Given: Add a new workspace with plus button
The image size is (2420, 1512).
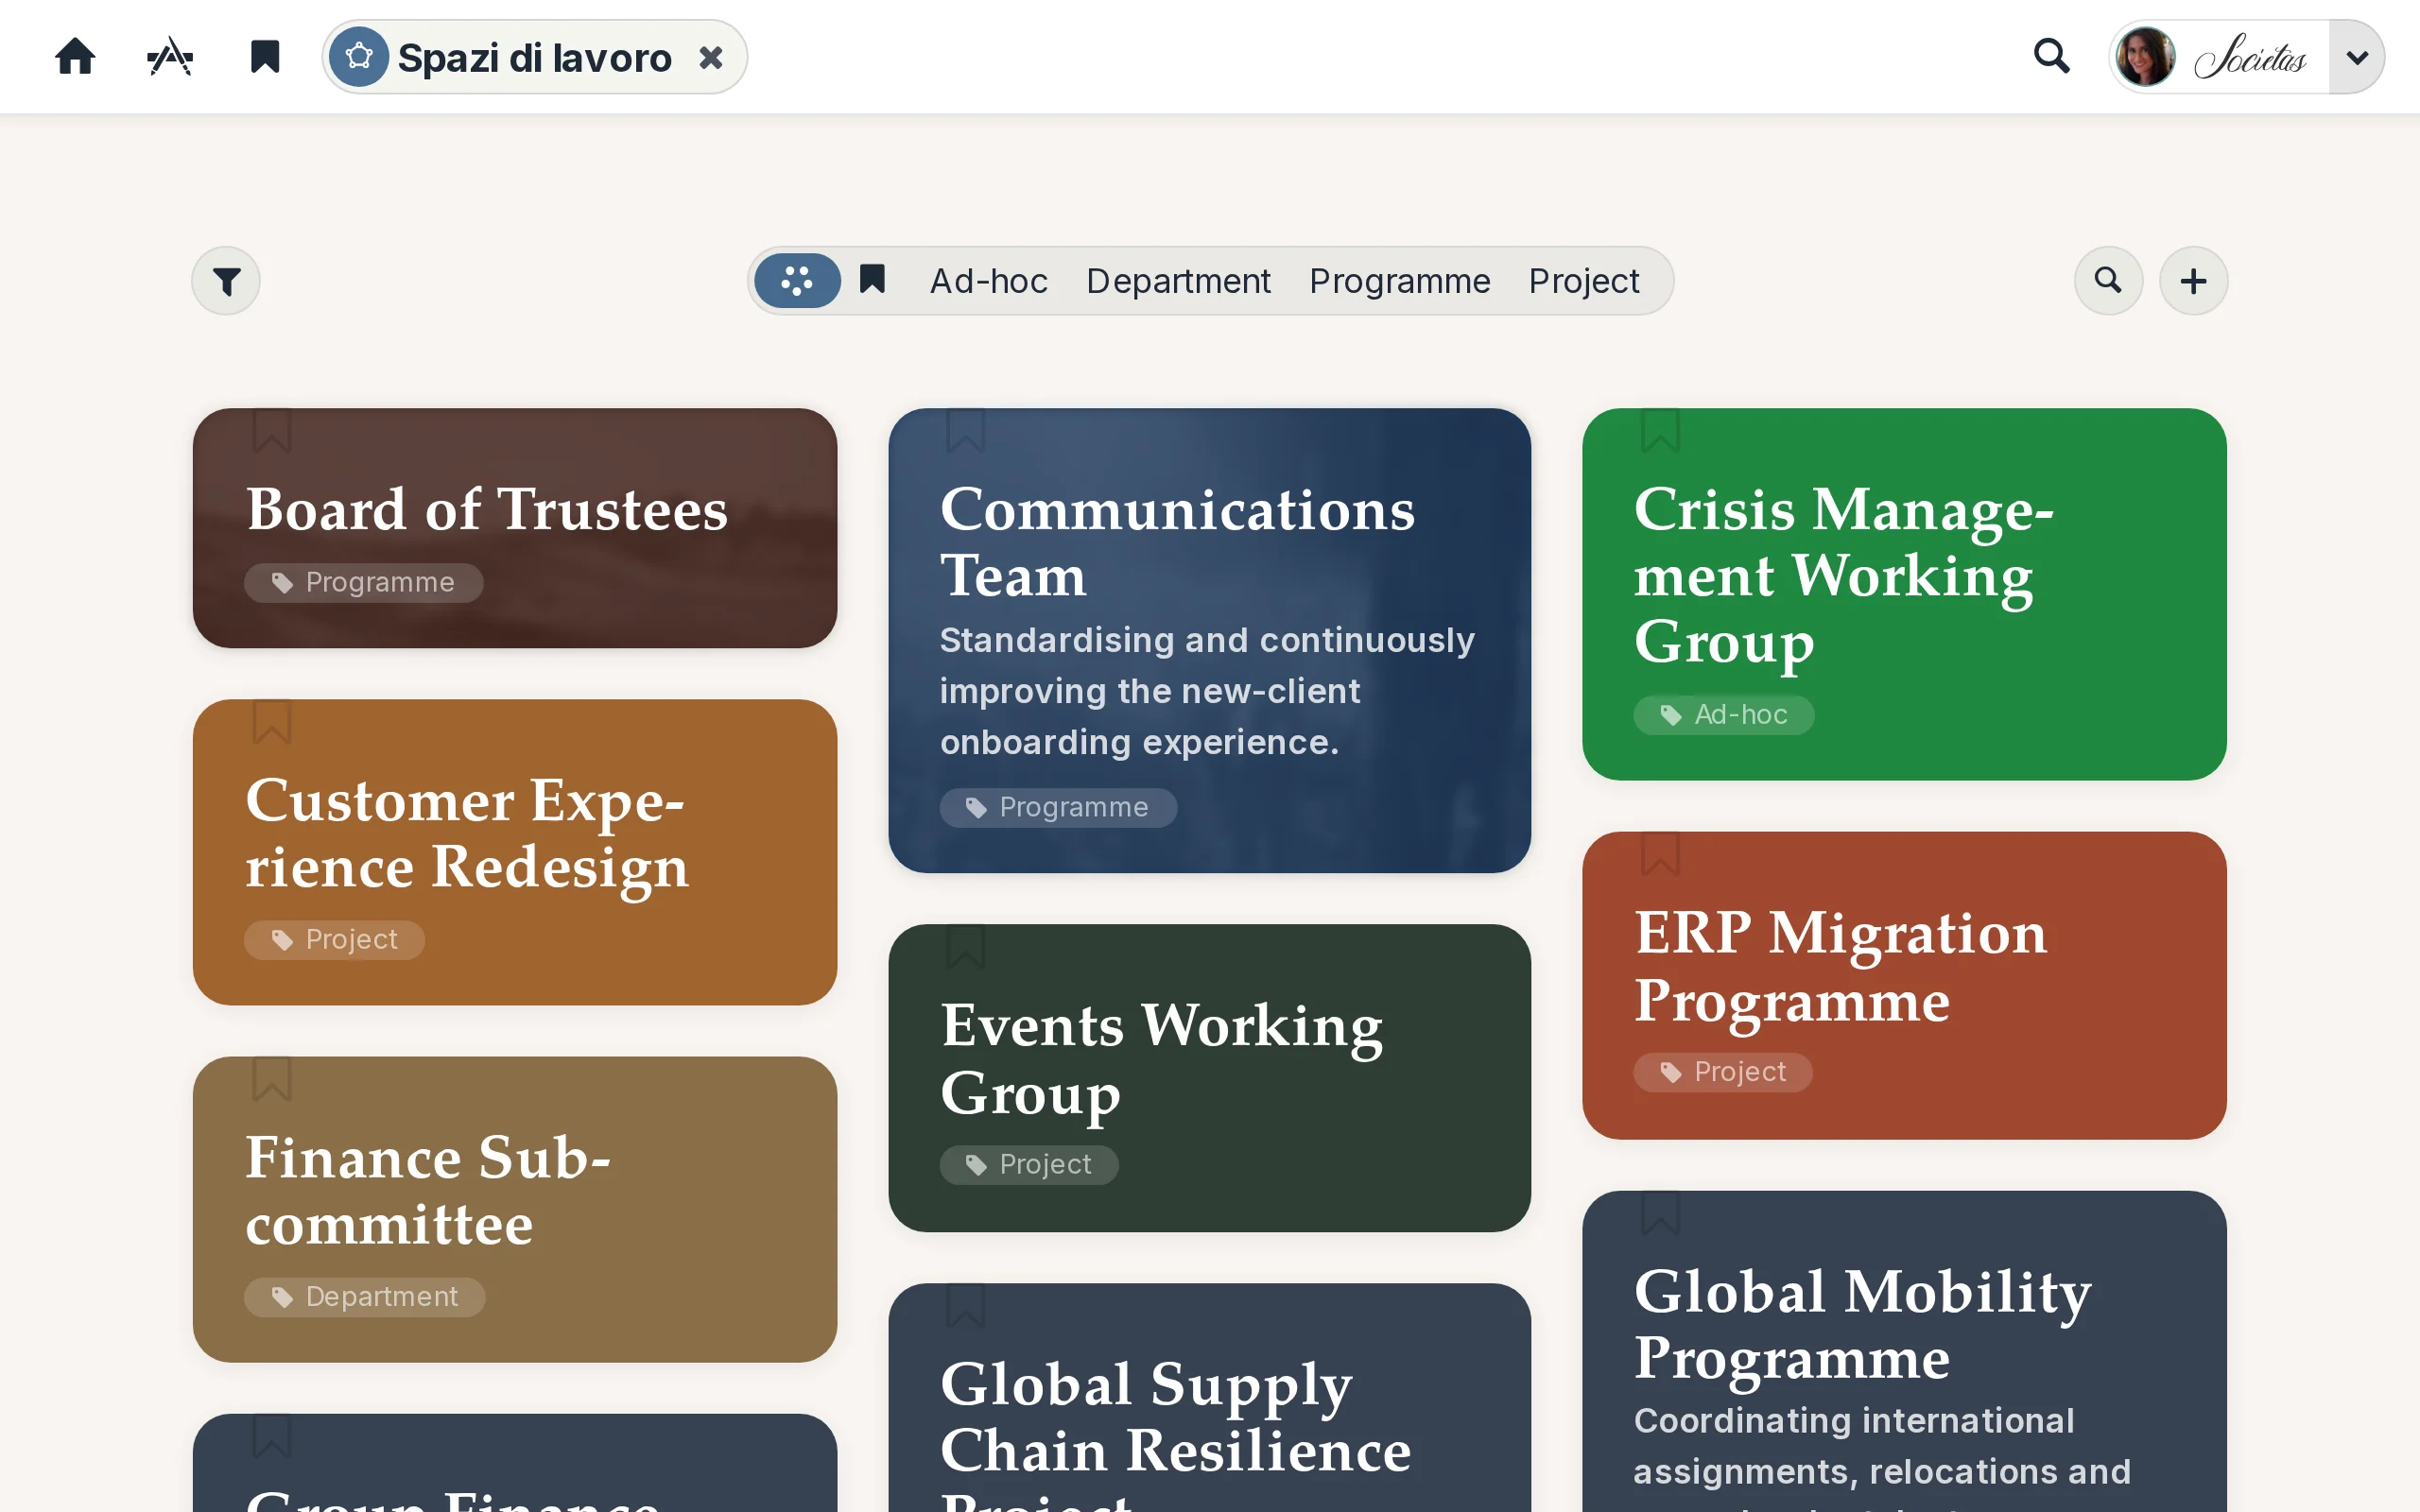Looking at the screenshot, I should click(2193, 281).
